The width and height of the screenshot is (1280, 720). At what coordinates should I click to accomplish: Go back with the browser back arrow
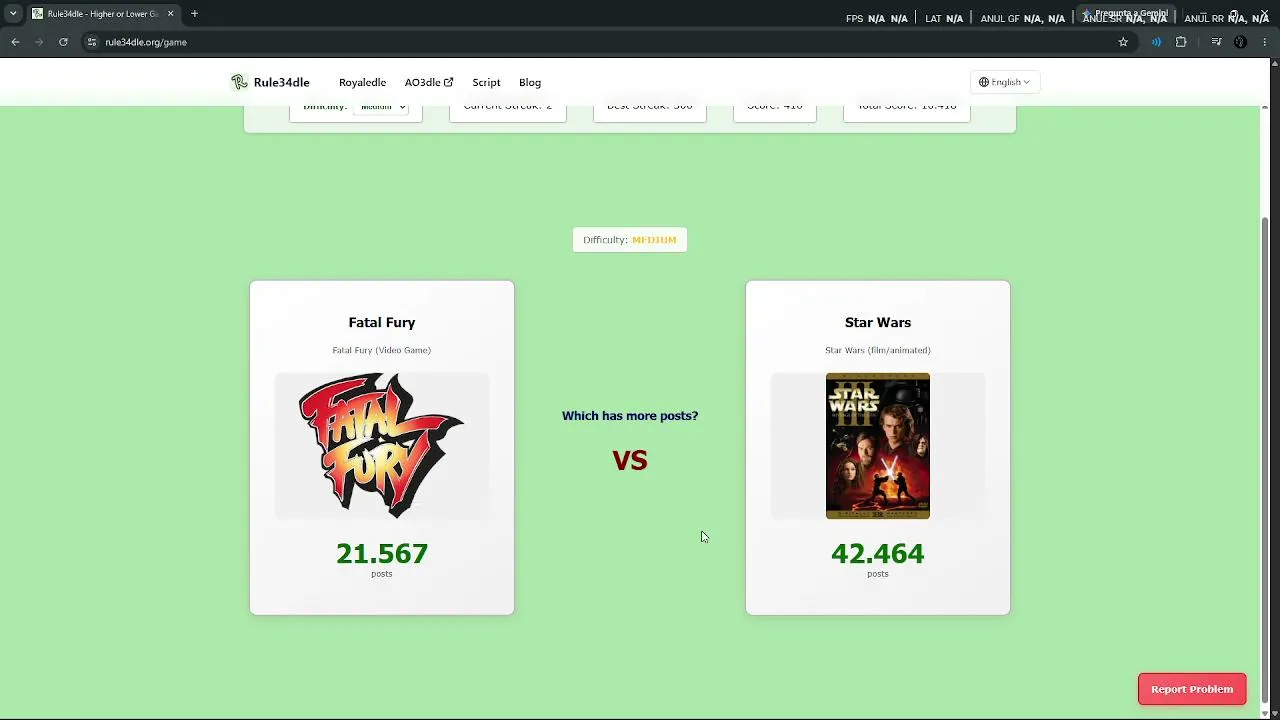pos(15,42)
